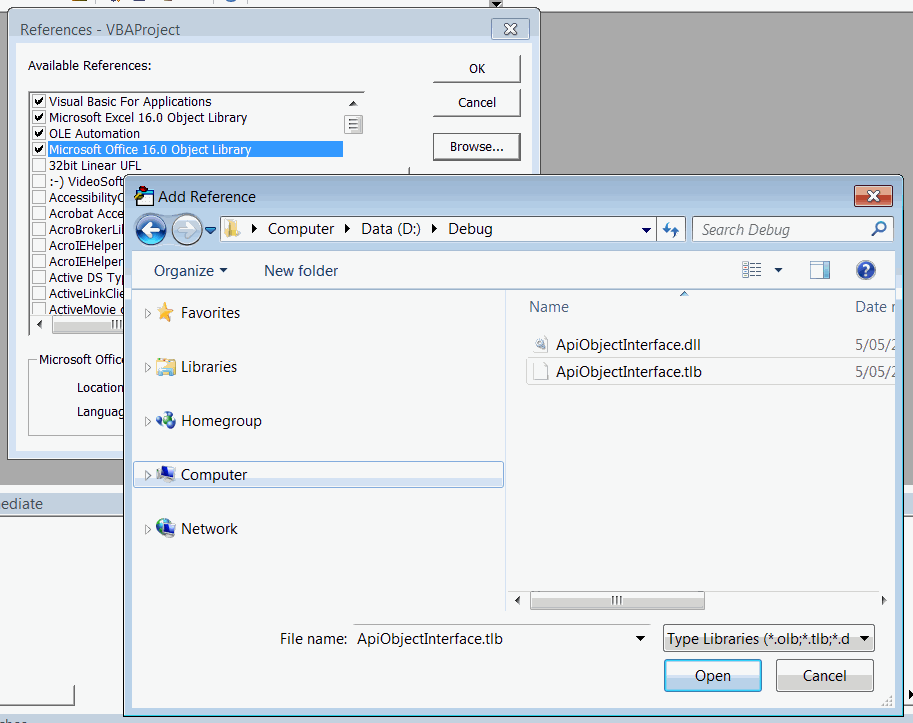Check the Accessibility reference box

[x=39, y=197]
